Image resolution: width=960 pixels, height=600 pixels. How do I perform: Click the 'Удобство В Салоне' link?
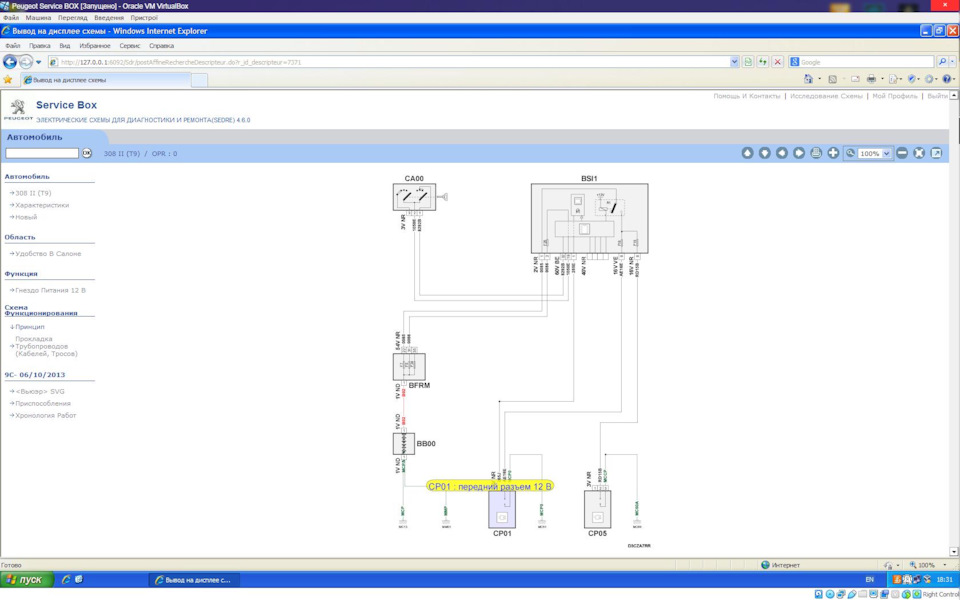[48, 253]
